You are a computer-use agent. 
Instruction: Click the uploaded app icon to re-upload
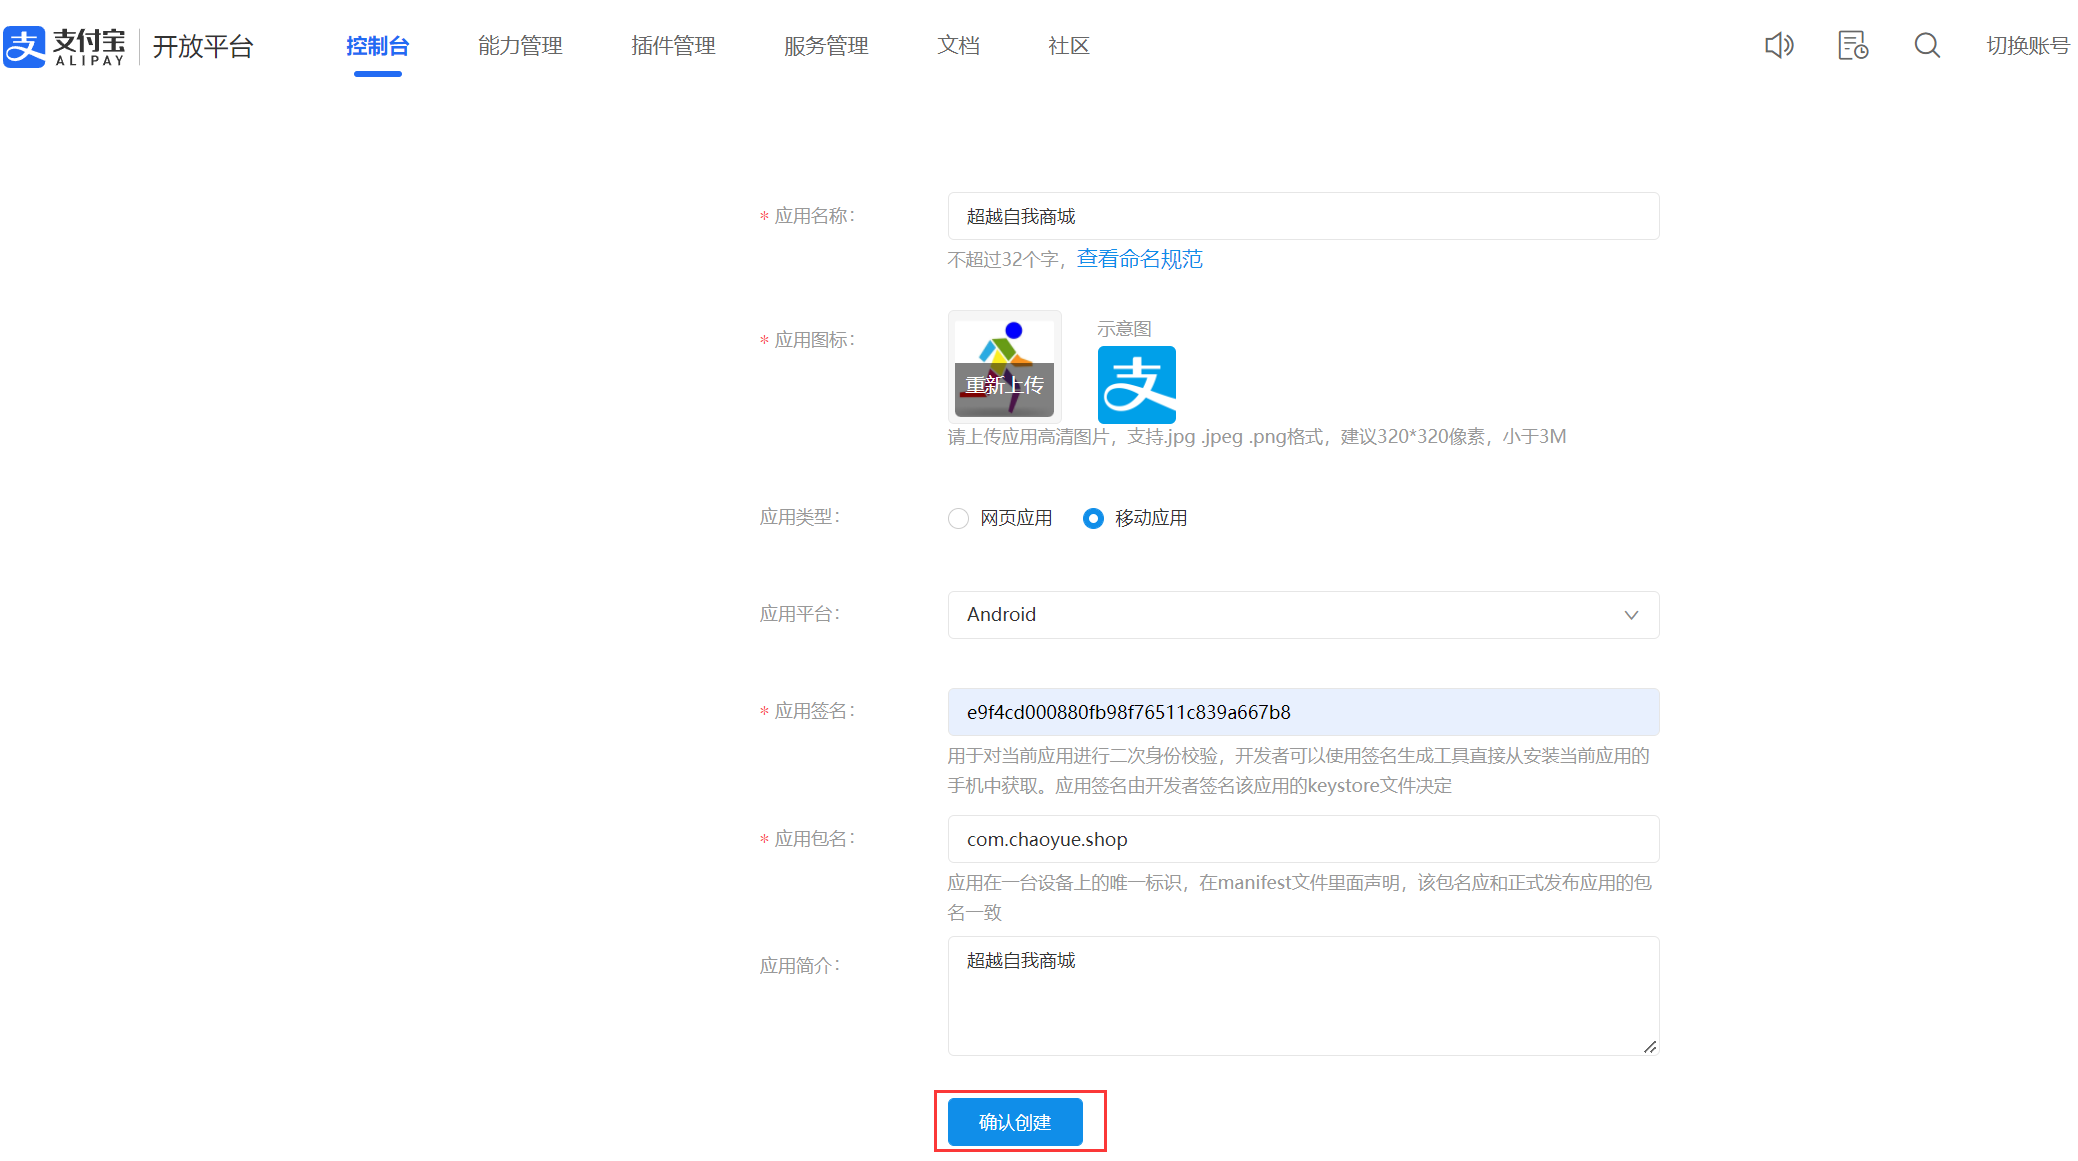point(1004,367)
